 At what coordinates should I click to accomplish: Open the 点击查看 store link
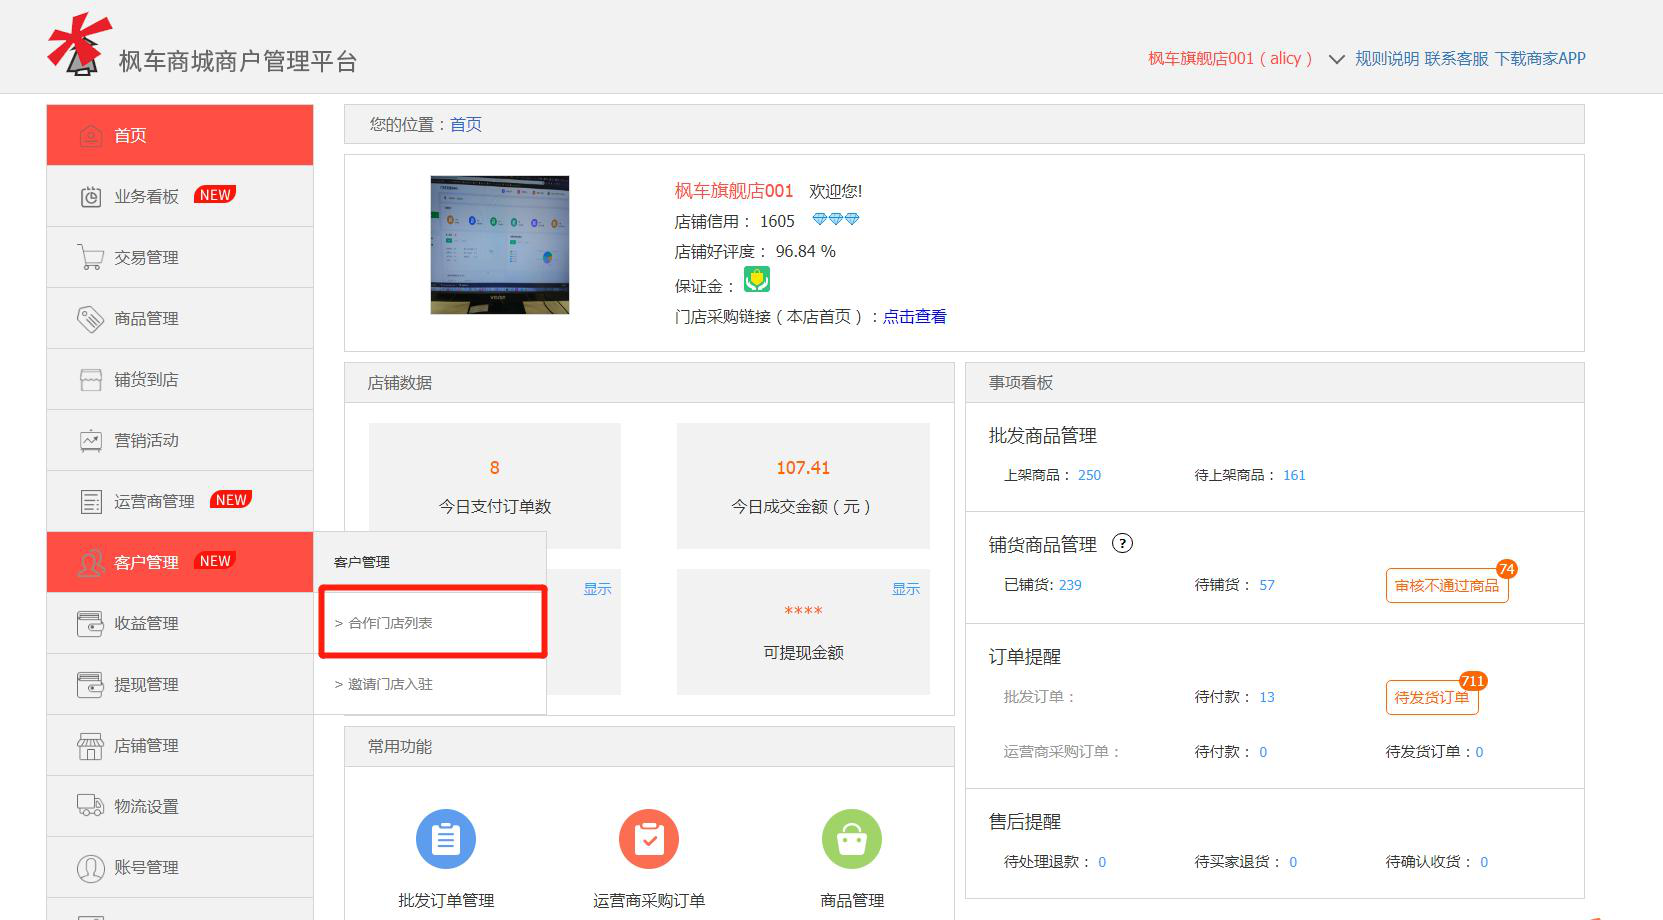(914, 317)
